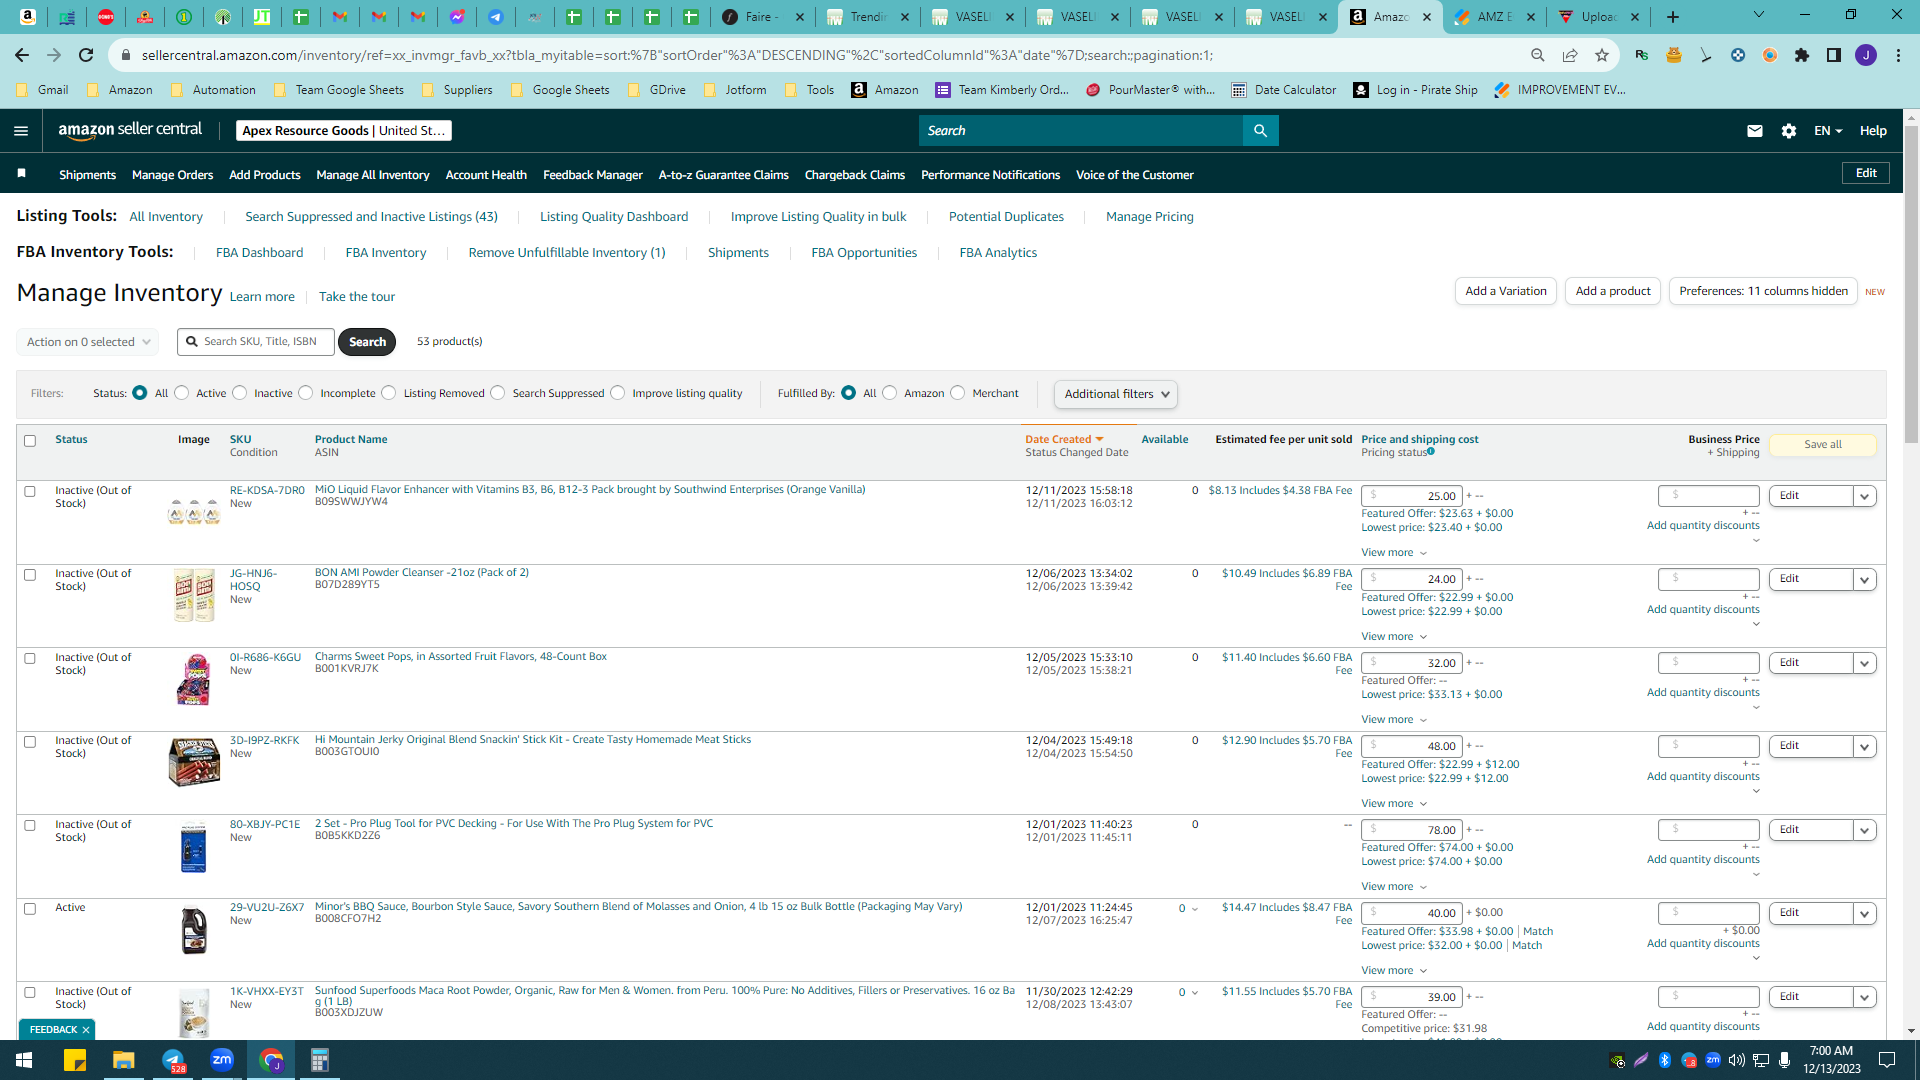
Task: Select the Active status radio filter
Action: pos(182,393)
